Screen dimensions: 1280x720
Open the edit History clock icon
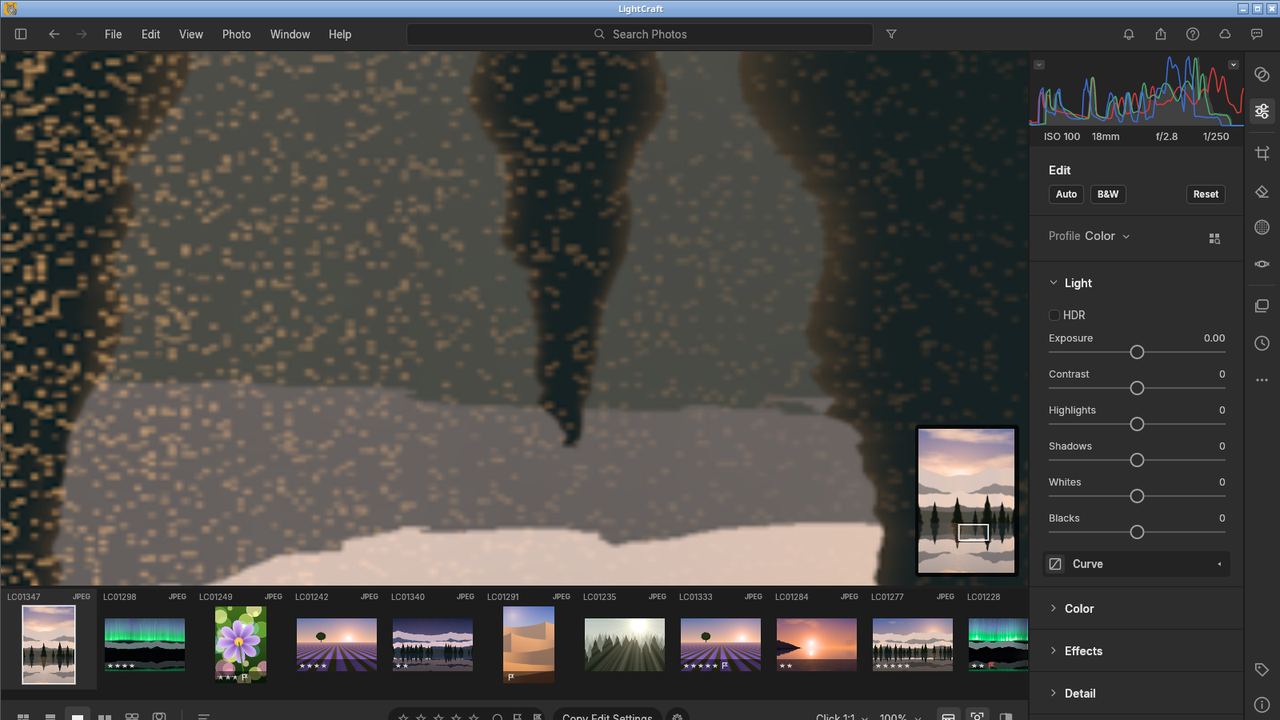point(1262,343)
